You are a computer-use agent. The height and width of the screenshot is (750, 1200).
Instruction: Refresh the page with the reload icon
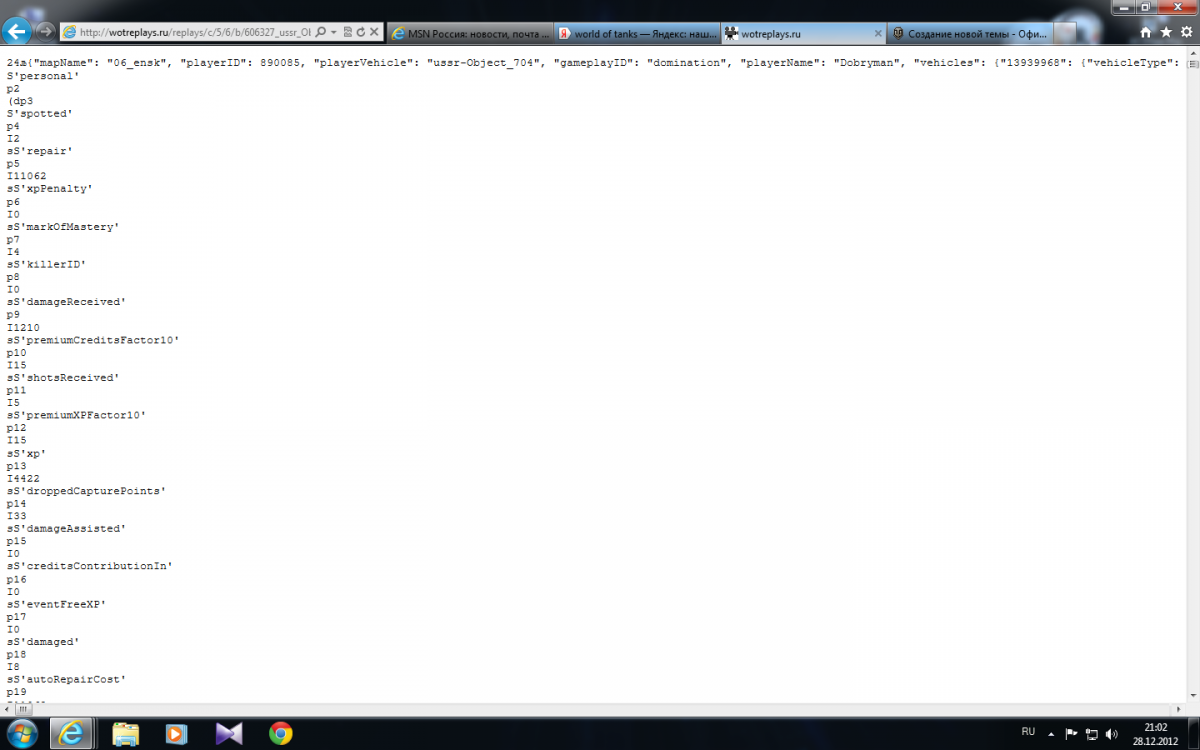pos(360,33)
